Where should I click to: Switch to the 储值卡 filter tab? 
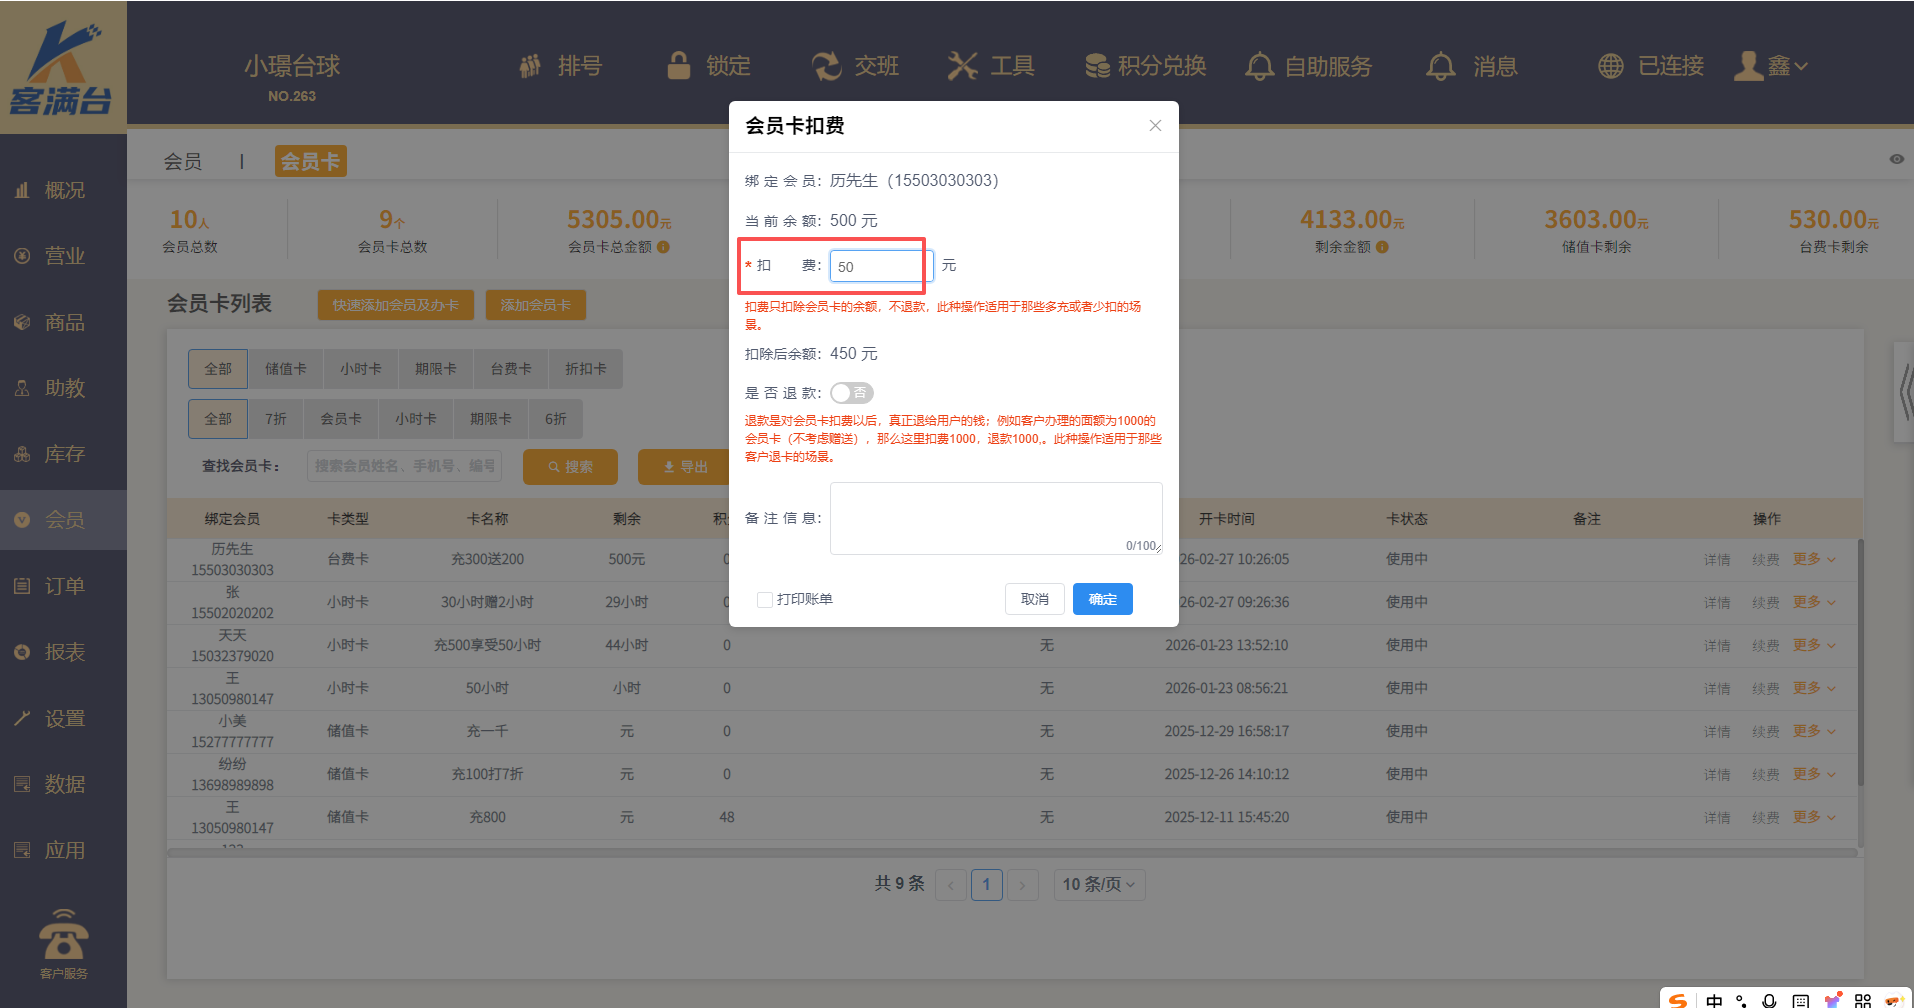click(x=285, y=369)
